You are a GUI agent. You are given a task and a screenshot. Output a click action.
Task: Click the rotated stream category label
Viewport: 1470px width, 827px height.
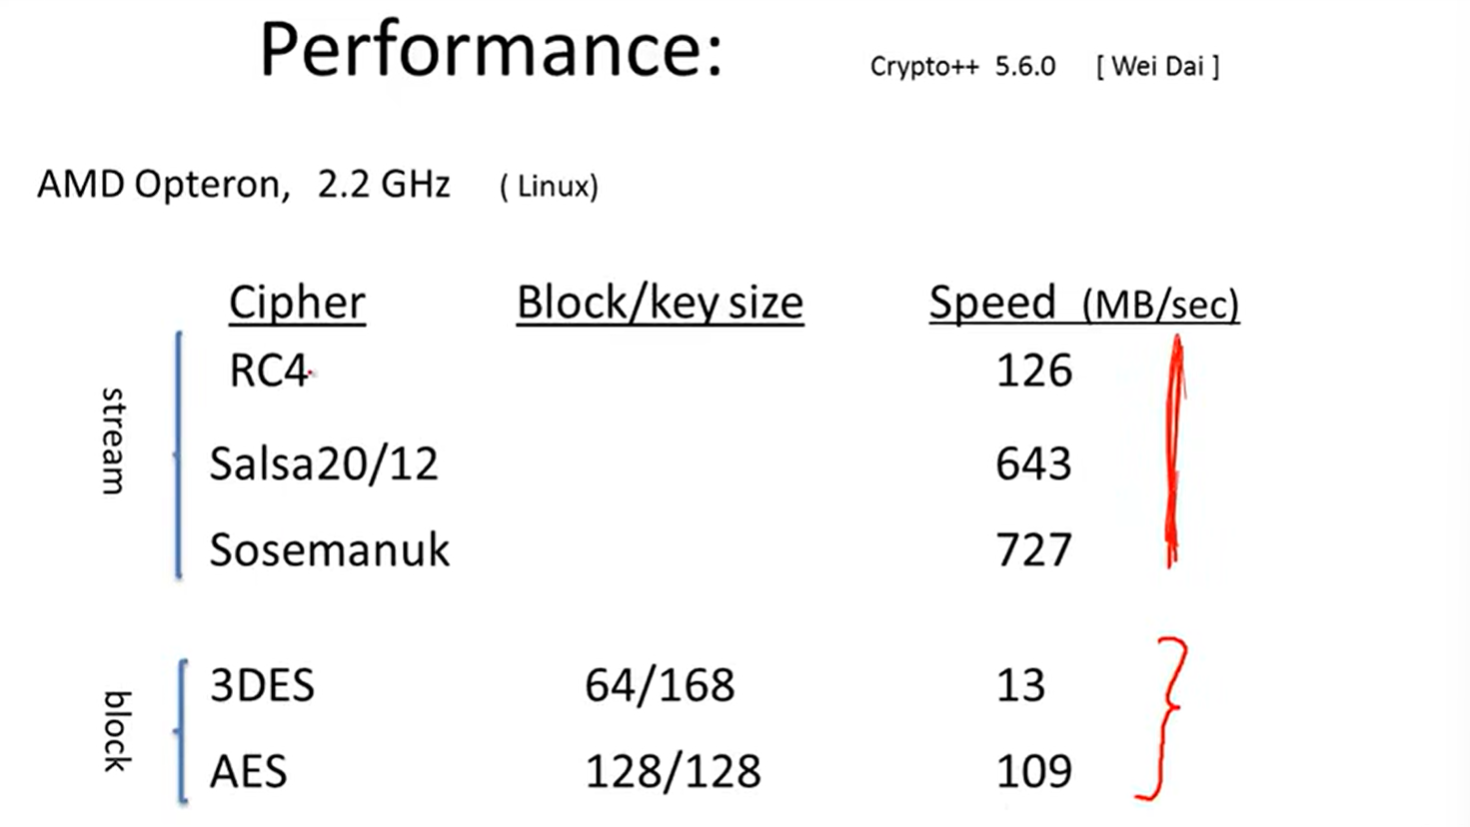114,441
